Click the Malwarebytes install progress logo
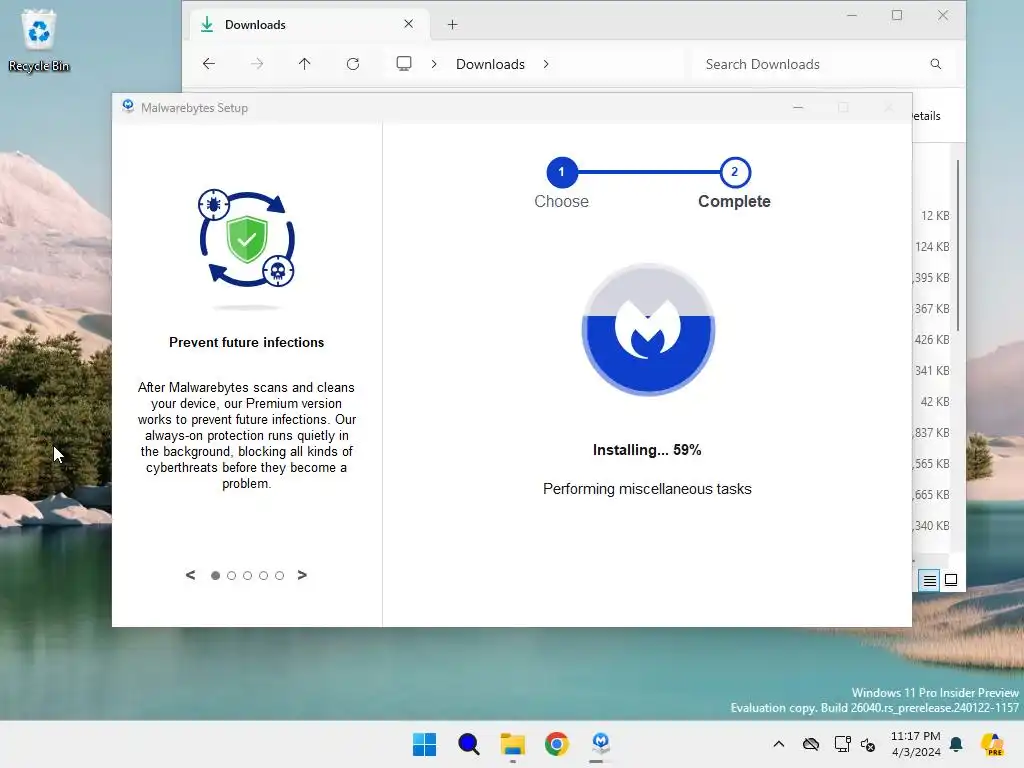 tap(648, 330)
